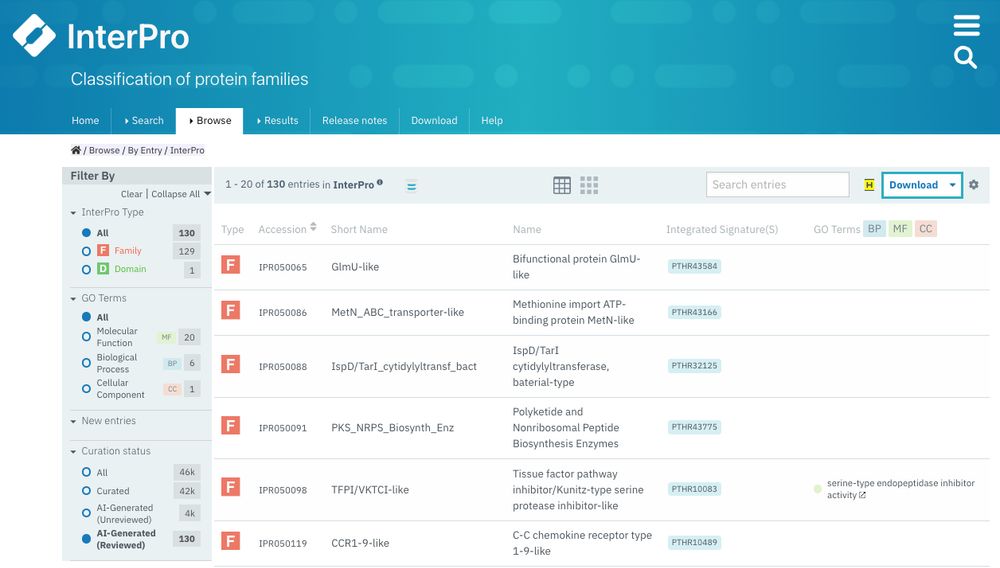Open PTHR43166 signature link

tap(694, 312)
